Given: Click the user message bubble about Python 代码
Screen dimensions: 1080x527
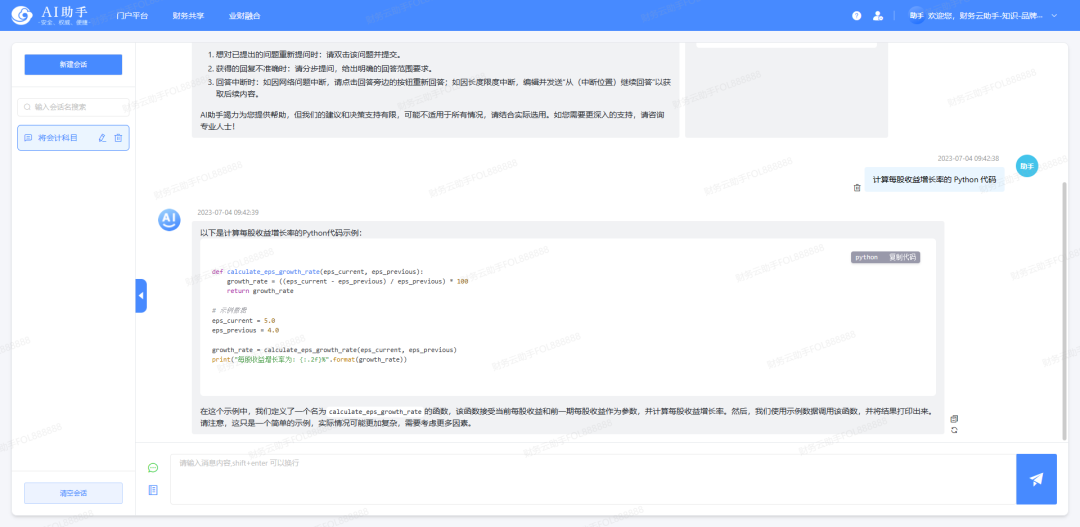Looking at the screenshot, I should [x=934, y=179].
